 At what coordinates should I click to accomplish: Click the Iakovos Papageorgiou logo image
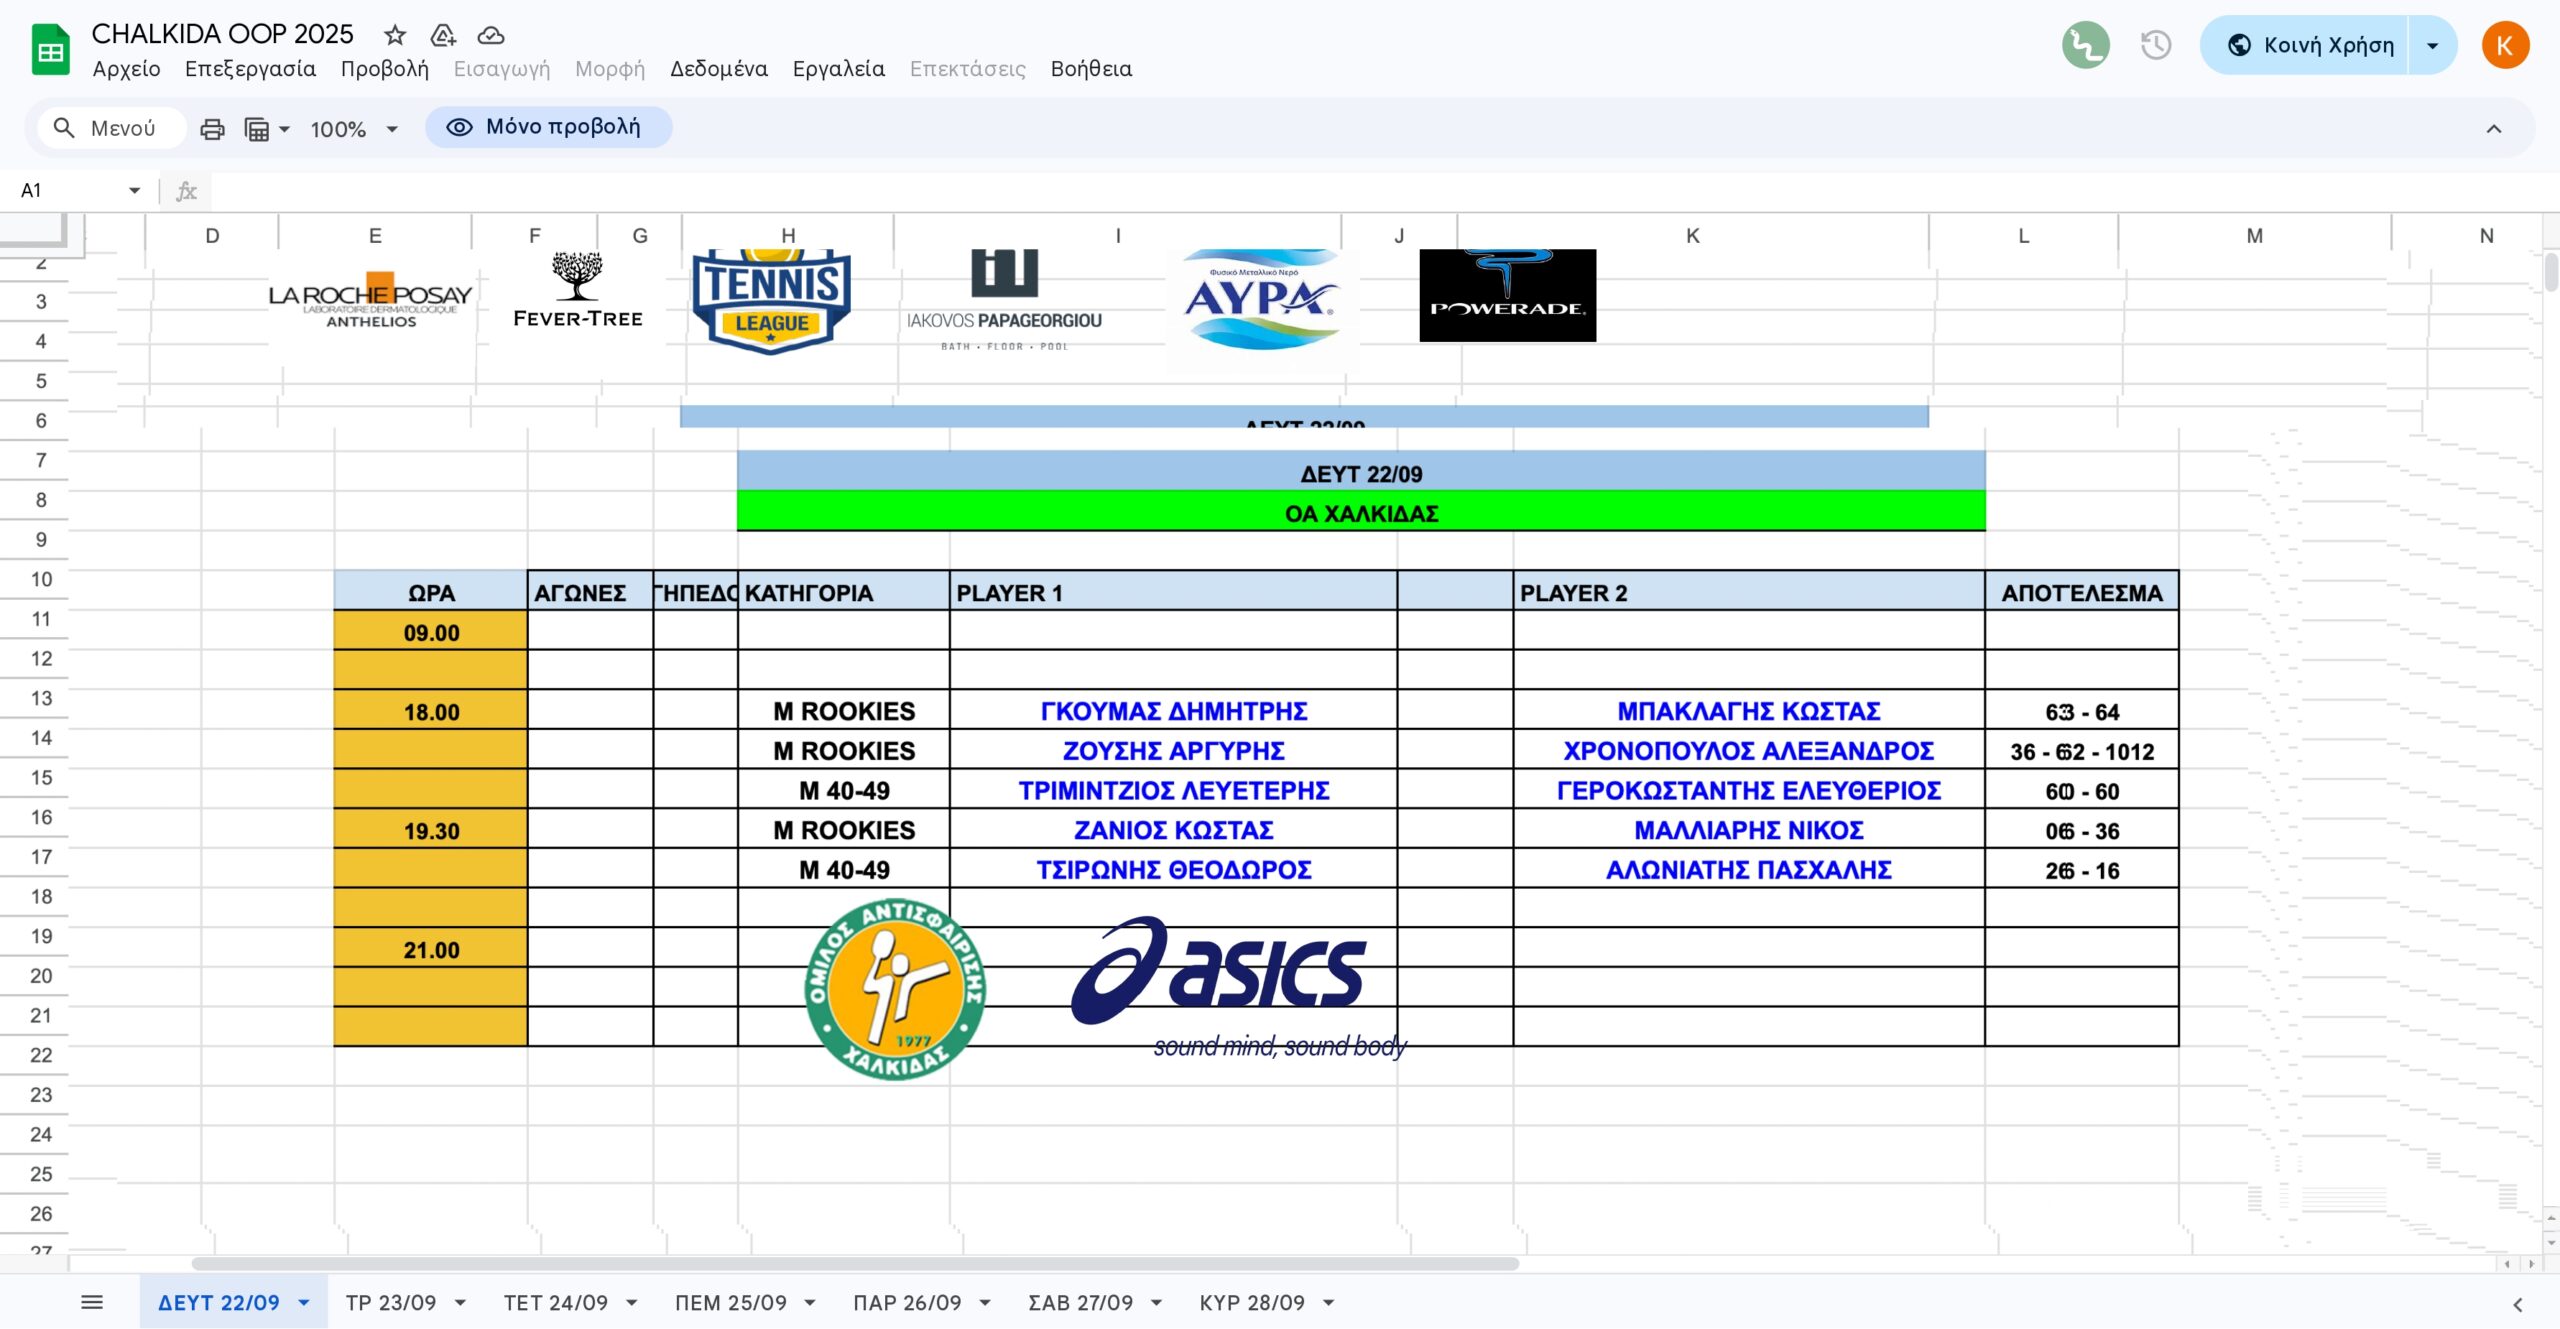[1004, 300]
